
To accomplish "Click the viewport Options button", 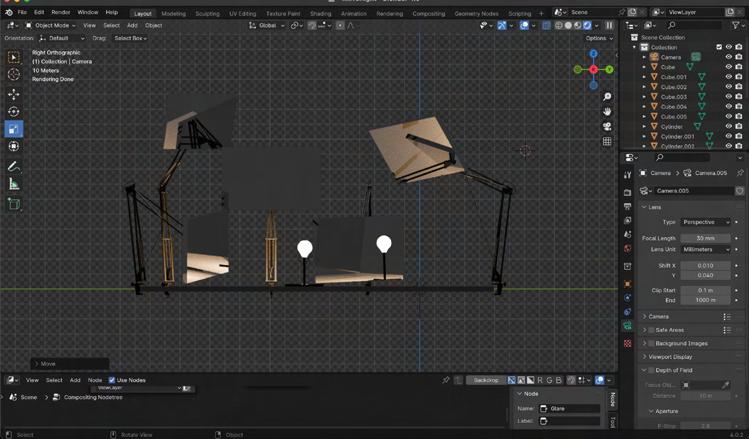I will 598,38.
